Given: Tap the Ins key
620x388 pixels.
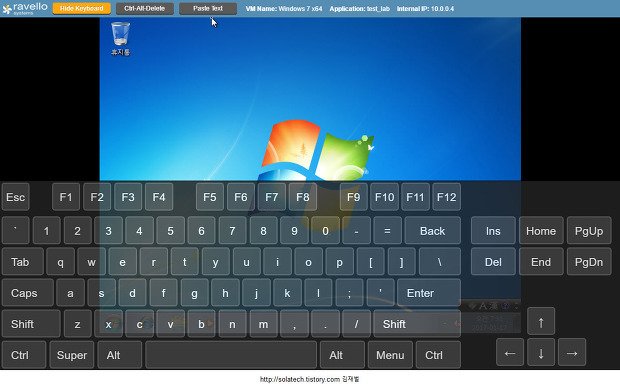Looking at the screenshot, I should coord(493,231).
